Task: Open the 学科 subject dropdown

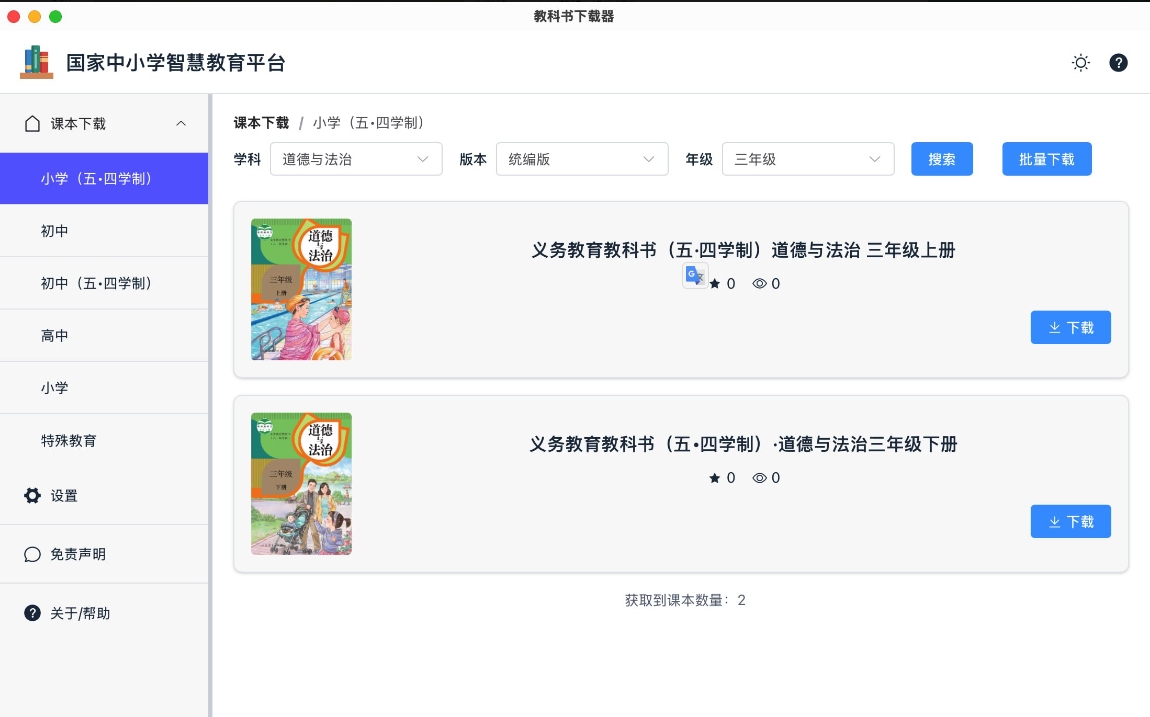Action: coord(356,158)
